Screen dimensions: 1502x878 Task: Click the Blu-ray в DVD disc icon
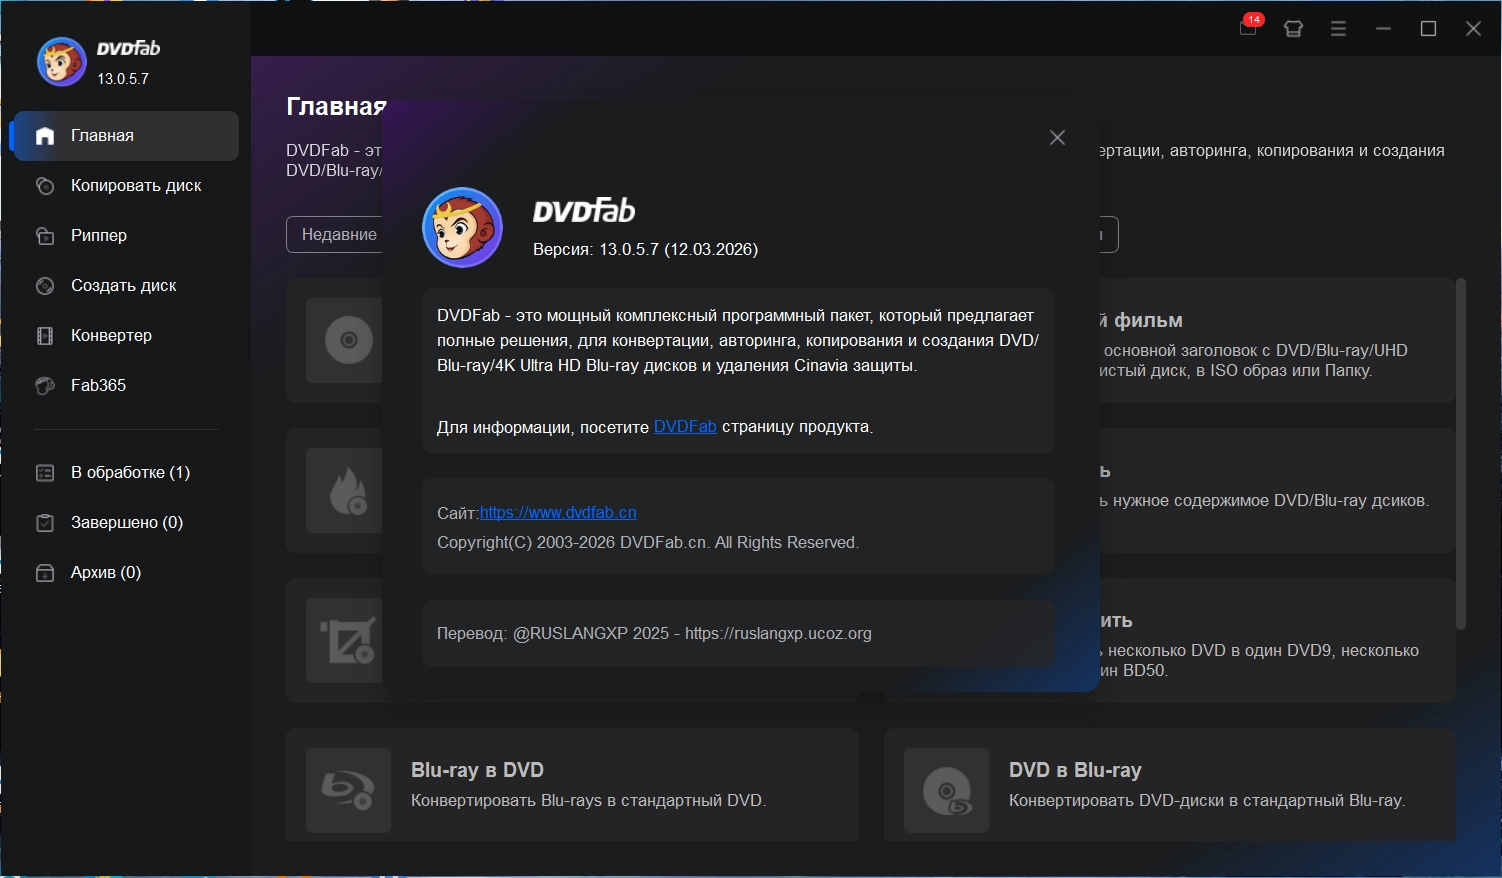(348, 791)
